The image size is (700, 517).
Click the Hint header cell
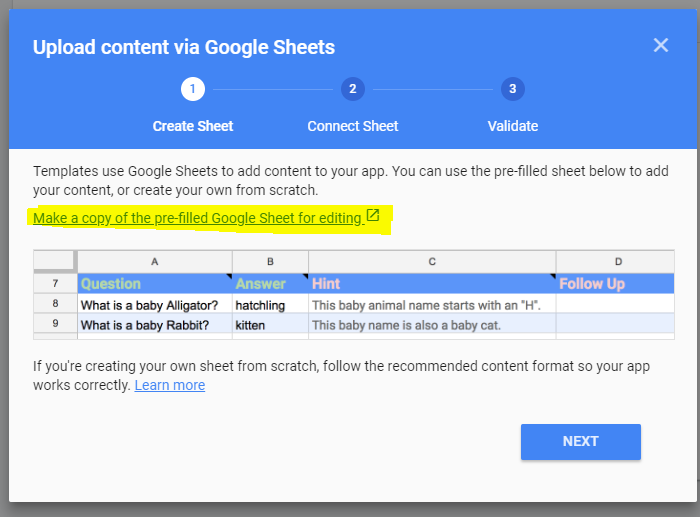(x=432, y=284)
